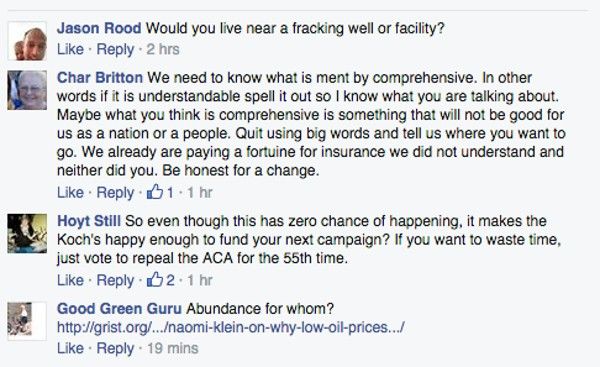Reply to Hoyt Still's comment
This screenshot has height=367, width=600.
[115, 281]
